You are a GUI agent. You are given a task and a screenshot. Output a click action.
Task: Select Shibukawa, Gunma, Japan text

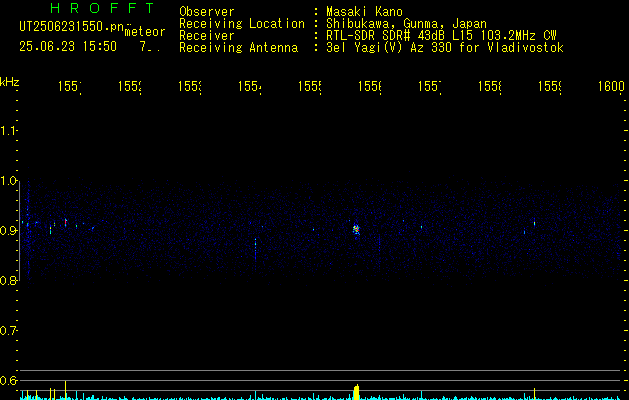pyautogui.click(x=406, y=24)
